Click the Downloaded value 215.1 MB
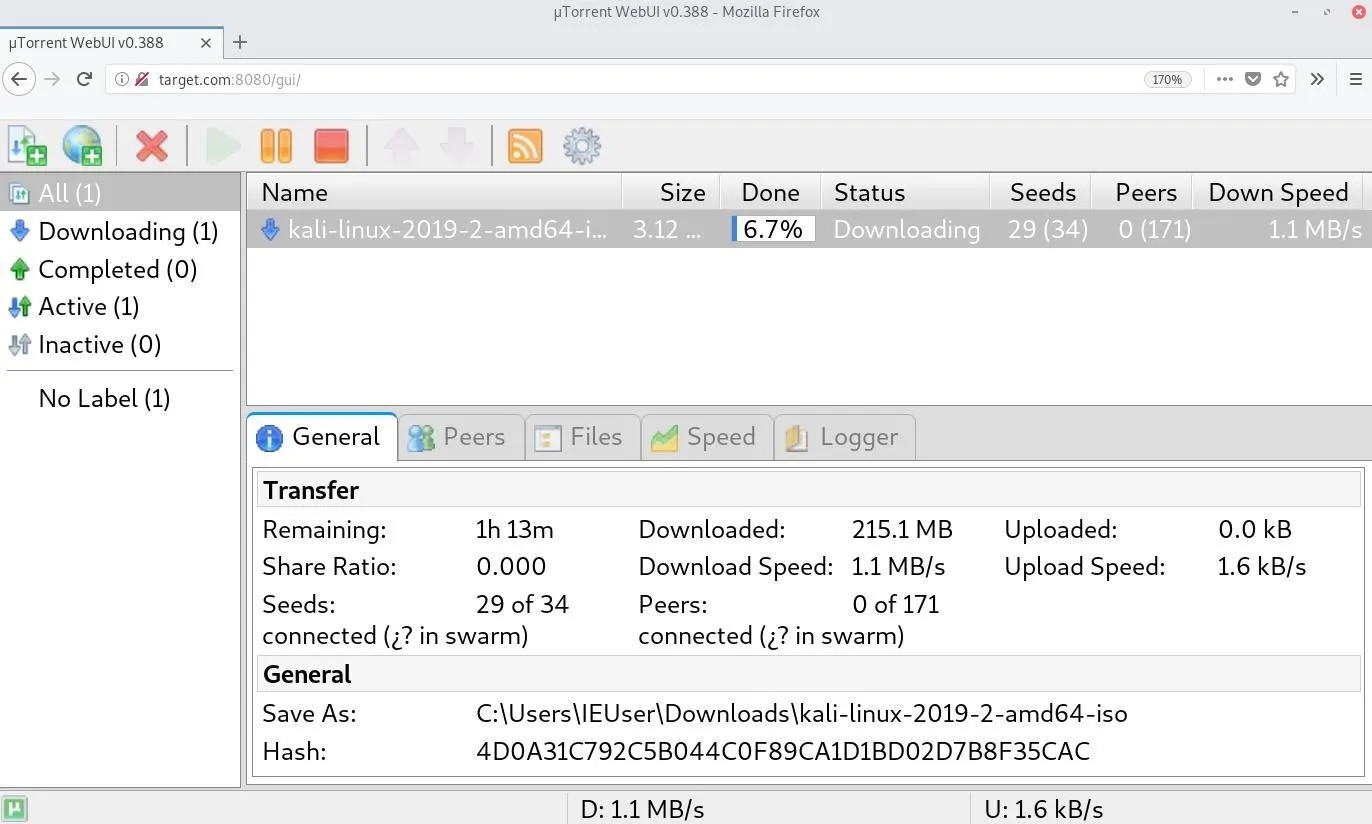The height and width of the screenshot is (824, 1372). coord(902,529)
